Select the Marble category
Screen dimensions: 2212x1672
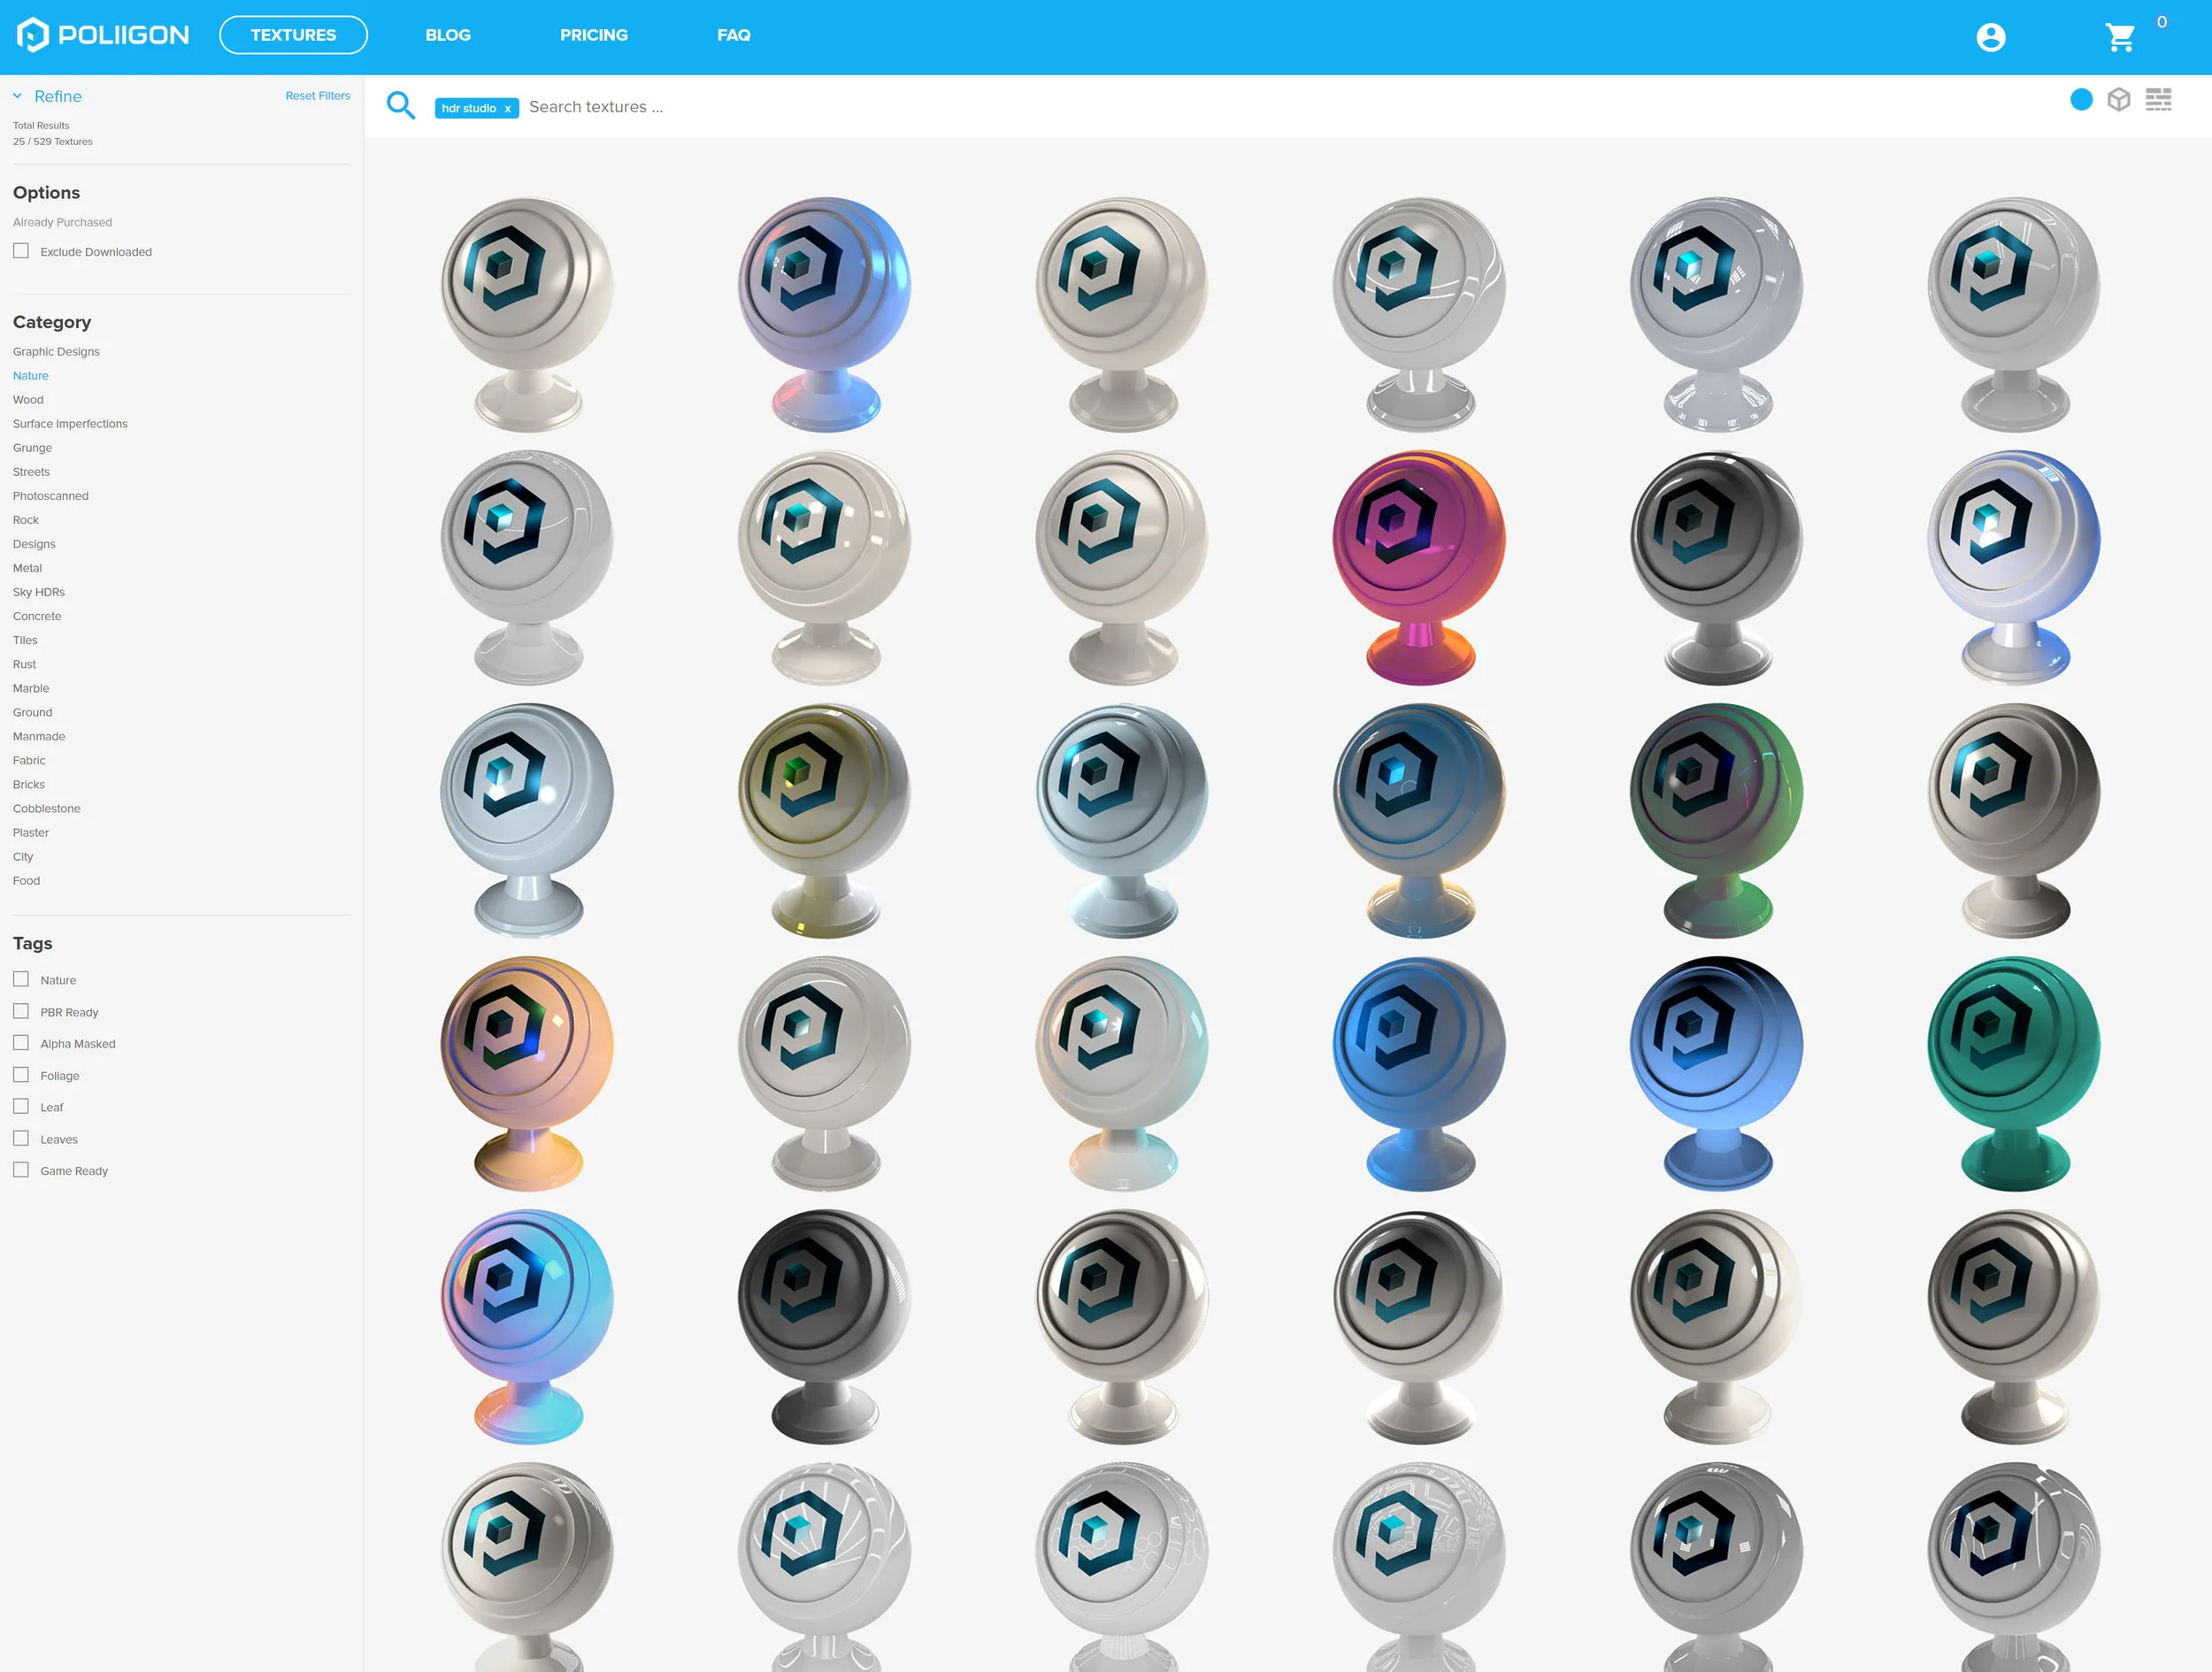tap(31, 688)
